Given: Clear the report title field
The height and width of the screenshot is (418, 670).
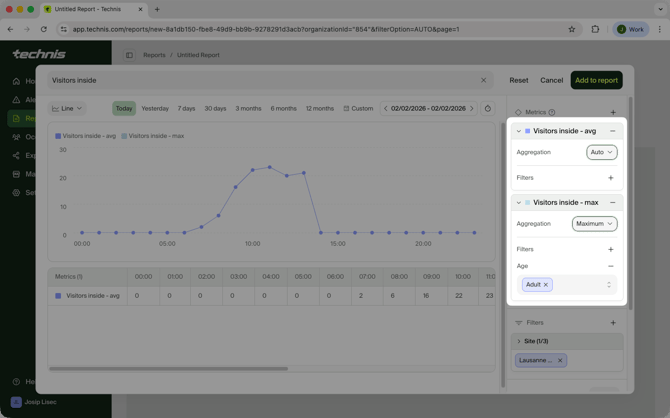Looking at the screenshot, I should tap(484, 80).
